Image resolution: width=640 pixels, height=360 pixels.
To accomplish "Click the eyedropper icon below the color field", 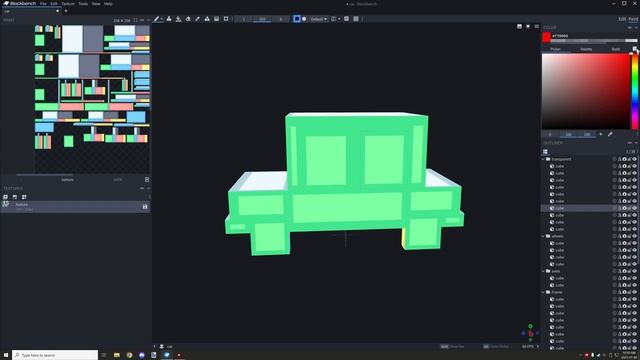I will (610, 134).
